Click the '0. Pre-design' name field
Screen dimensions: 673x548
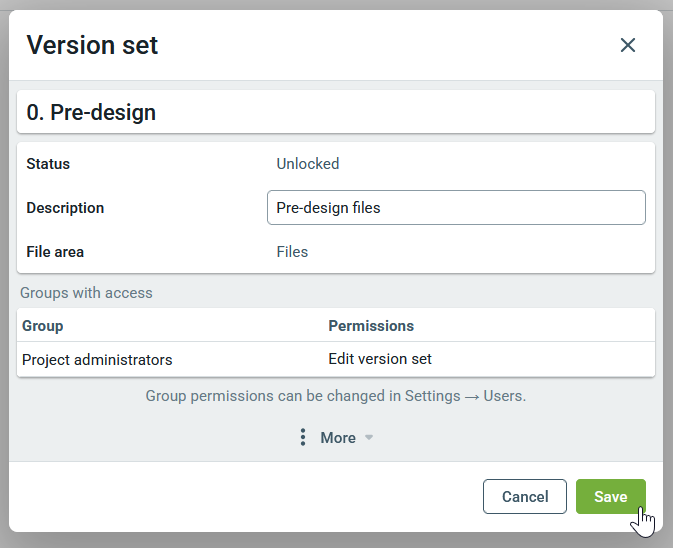pos(335,112)
